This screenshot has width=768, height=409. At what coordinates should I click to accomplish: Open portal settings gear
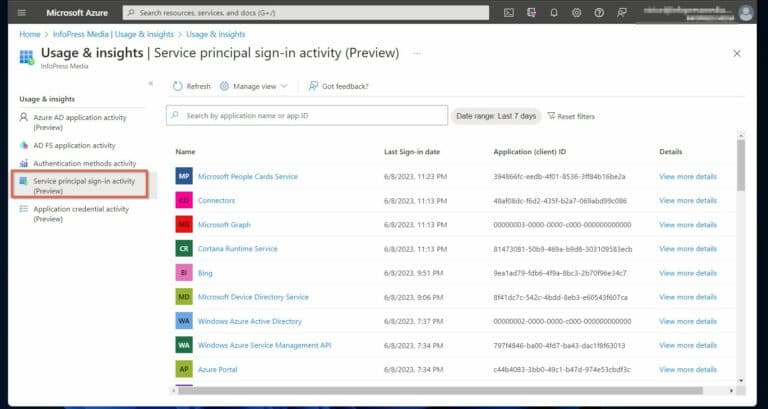pyautogui.click(x=576, y=13)
